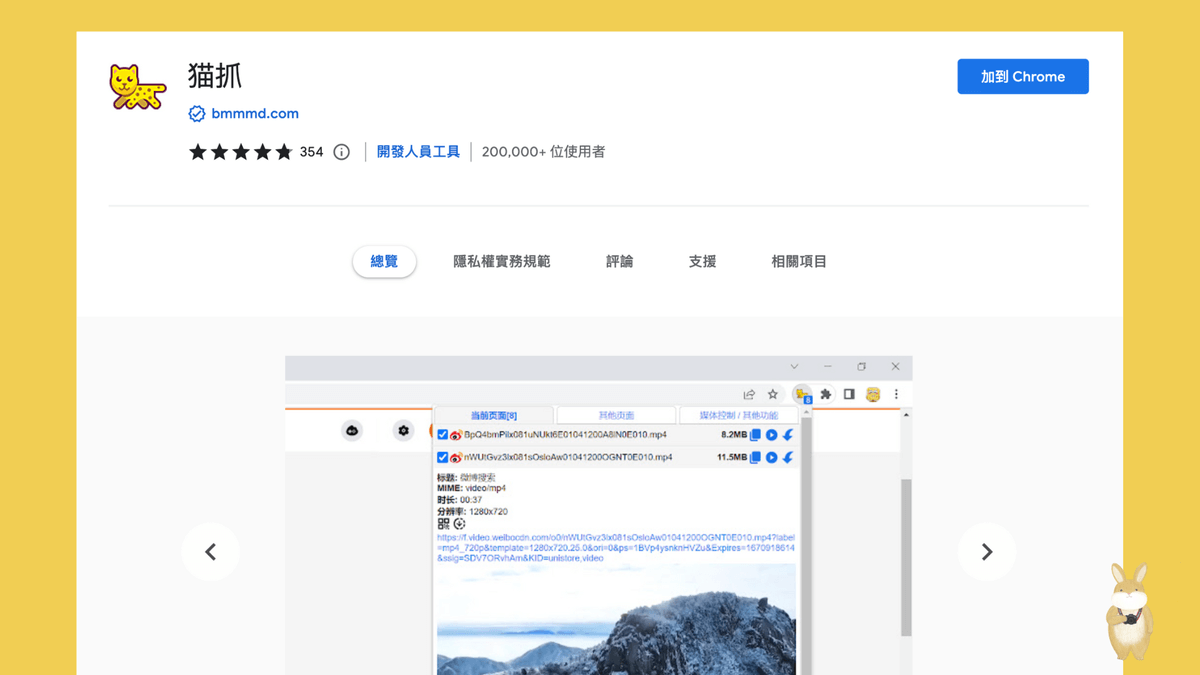This screenshot has width=1200, height=675.
Task: Click the tab search chevron in preview
Action: coord(794,367)
